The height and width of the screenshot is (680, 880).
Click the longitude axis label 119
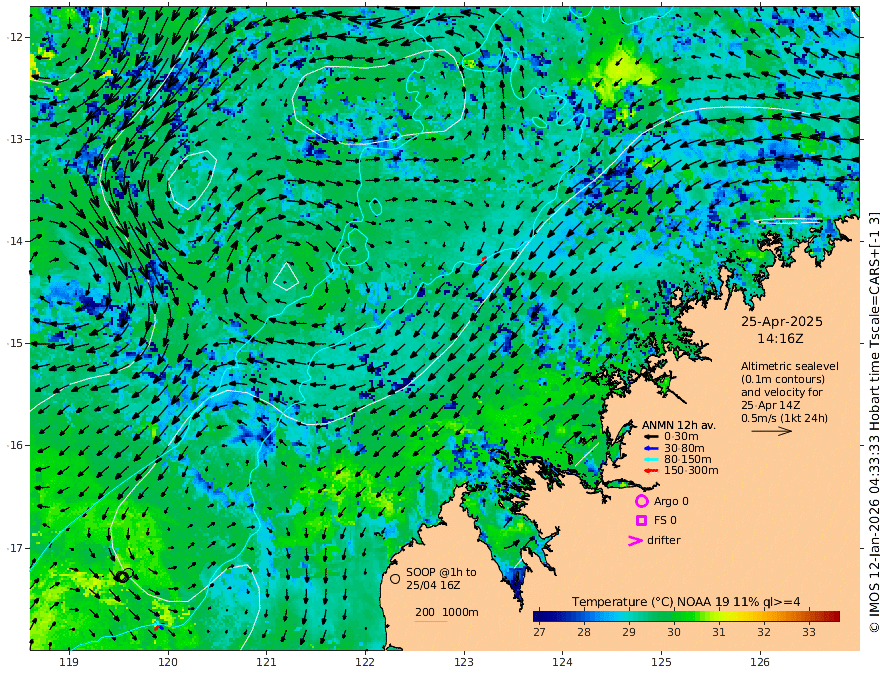click(x=69, y=662)
